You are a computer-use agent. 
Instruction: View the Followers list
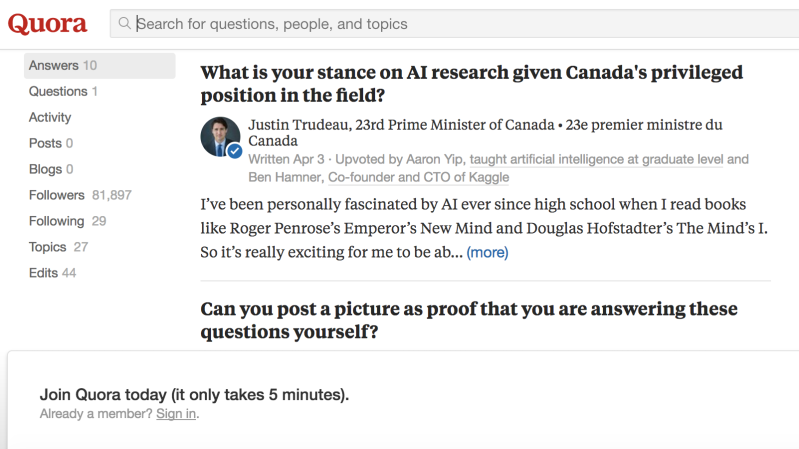[x=80, y=195]
